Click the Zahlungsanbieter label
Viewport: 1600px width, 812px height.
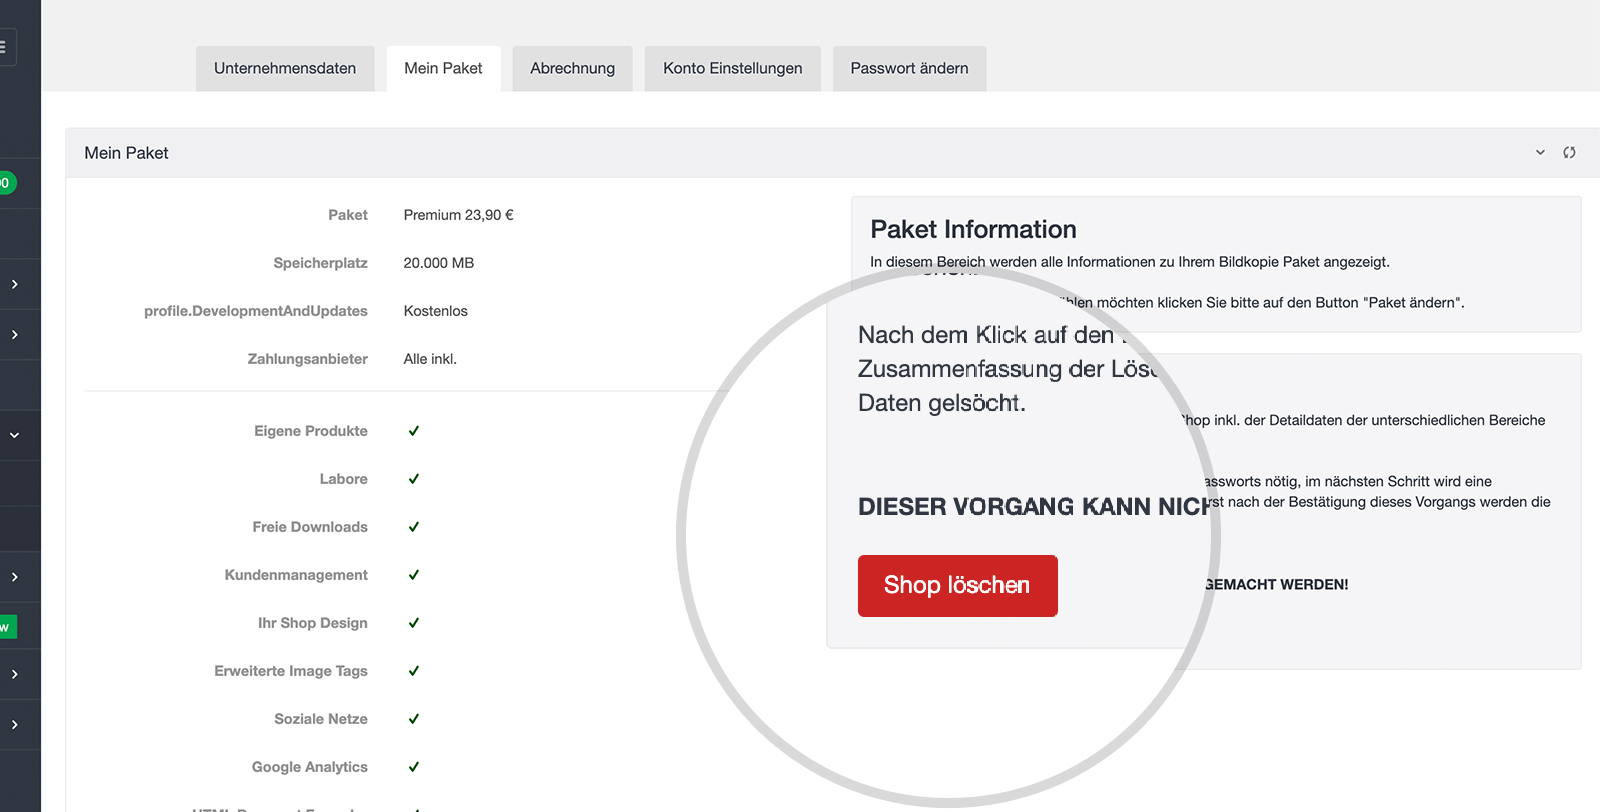308,359
